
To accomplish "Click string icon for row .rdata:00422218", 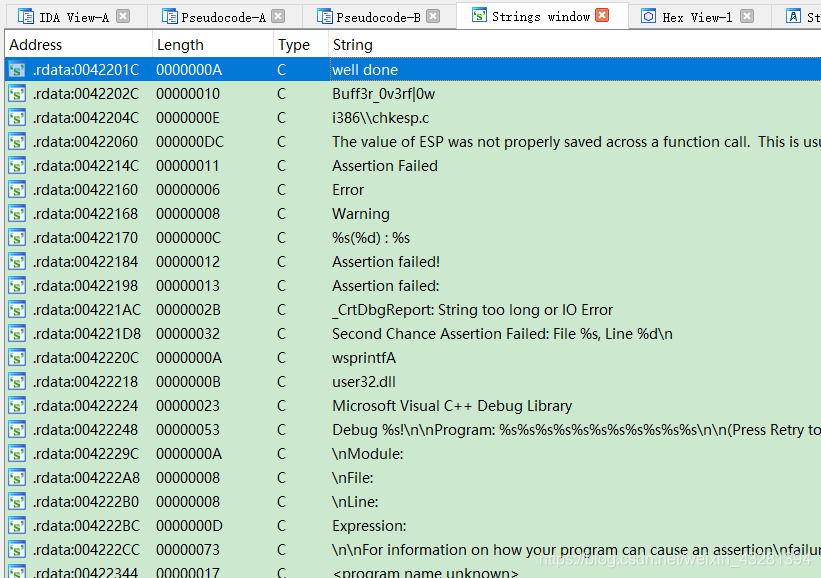I will [17, 382].
